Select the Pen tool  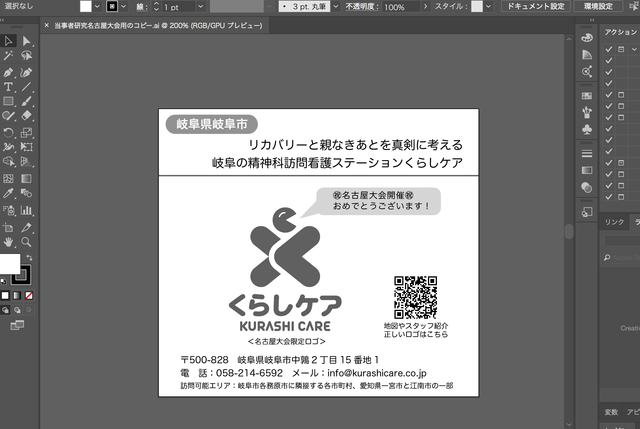tap(8, 73)
